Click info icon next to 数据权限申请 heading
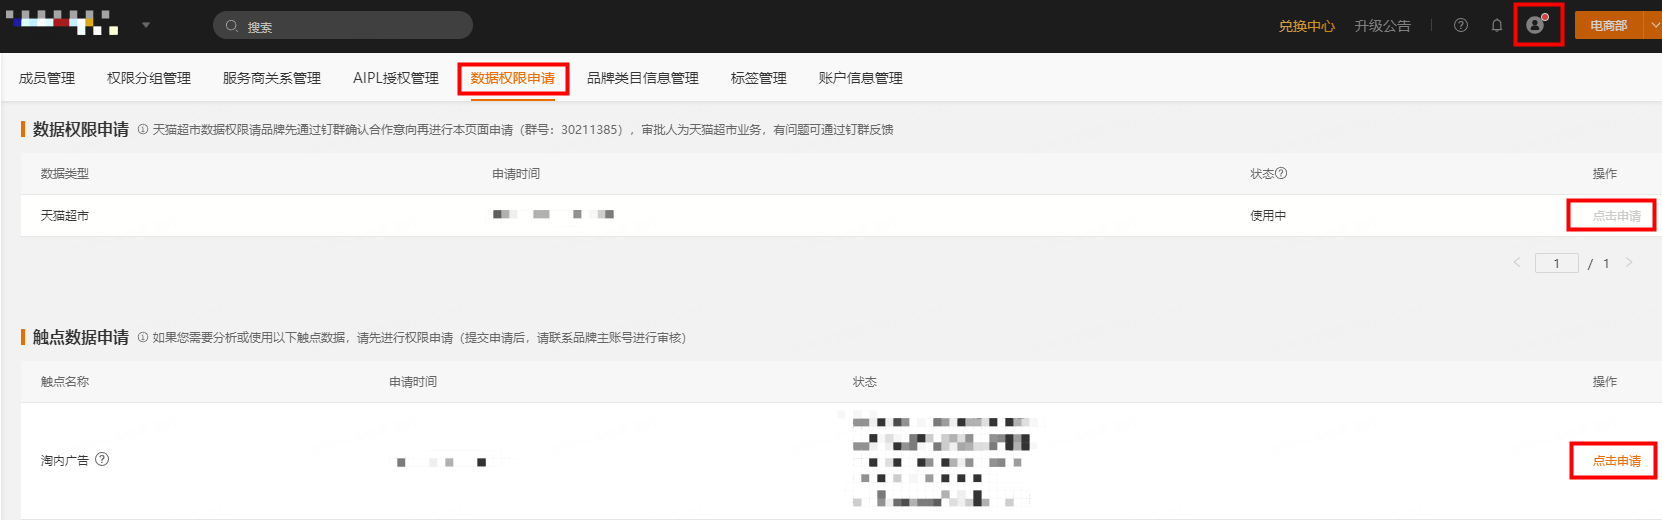The height and width of the screenshot is (520, 1662). [x=143, y=129]
